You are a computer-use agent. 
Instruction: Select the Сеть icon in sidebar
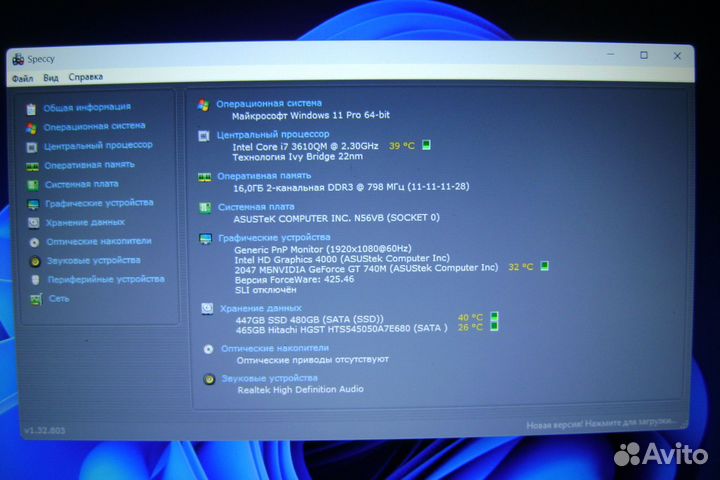pos(35,298)
